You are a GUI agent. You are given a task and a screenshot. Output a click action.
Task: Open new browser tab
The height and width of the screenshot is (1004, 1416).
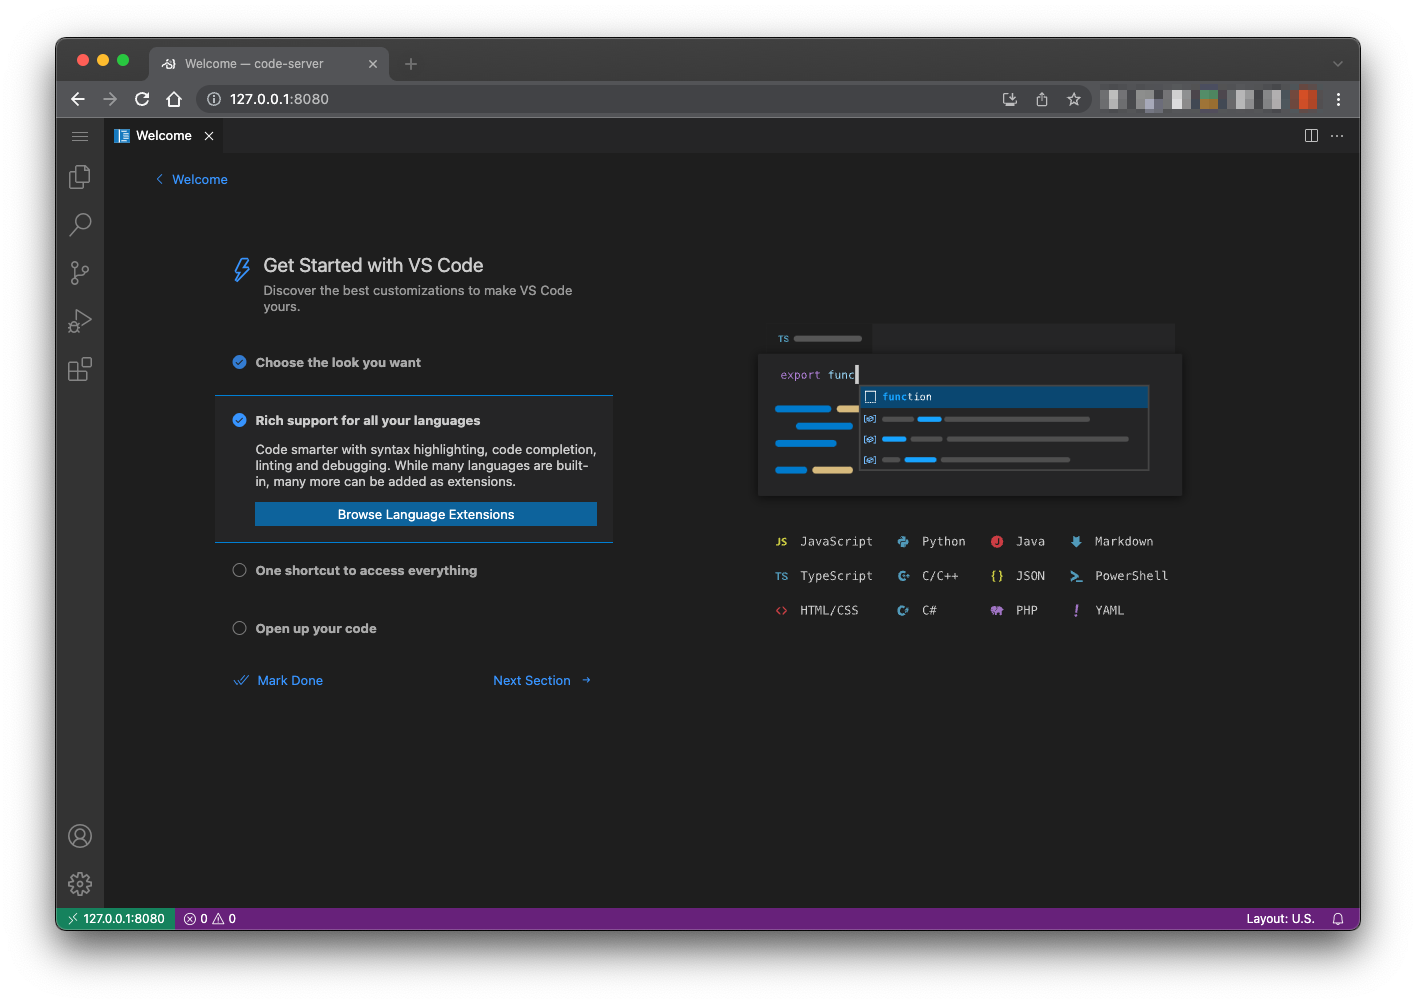click(411, 64)
